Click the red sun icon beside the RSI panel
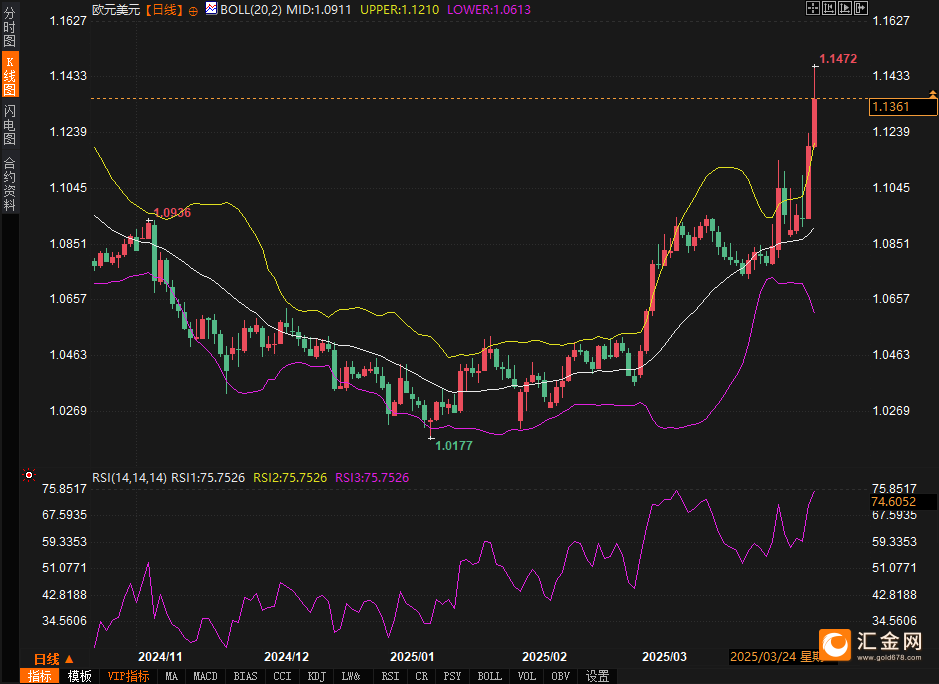 click(29, 476)
